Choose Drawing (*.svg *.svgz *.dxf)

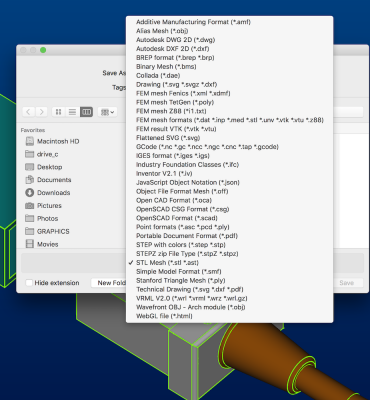coord(229,84)
